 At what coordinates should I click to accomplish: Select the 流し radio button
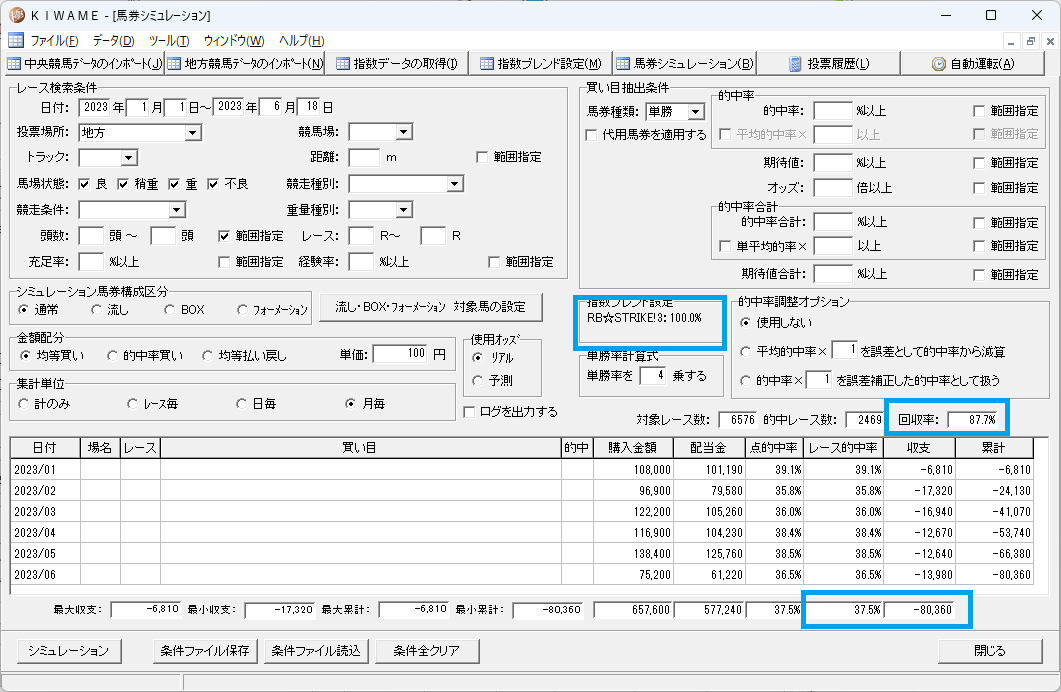tap(97, 309)
